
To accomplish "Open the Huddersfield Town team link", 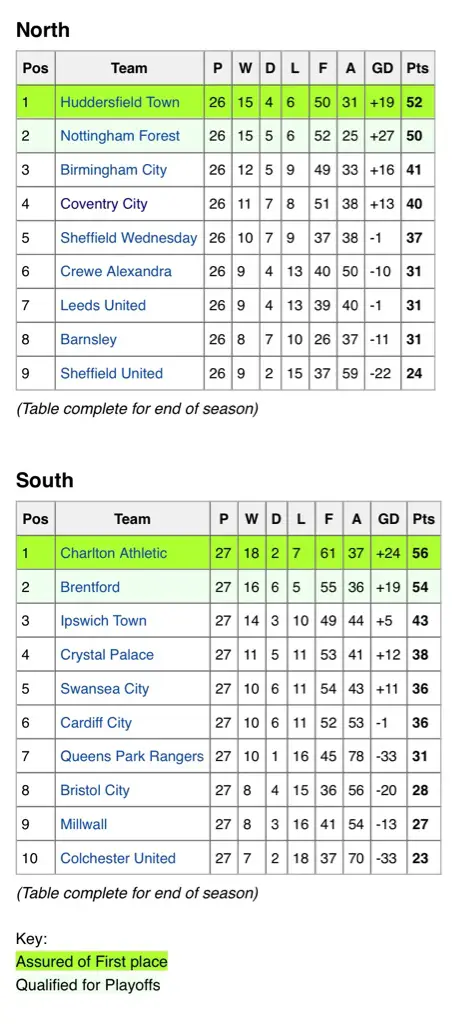I will pyautogui.click(x=119, y=102).
